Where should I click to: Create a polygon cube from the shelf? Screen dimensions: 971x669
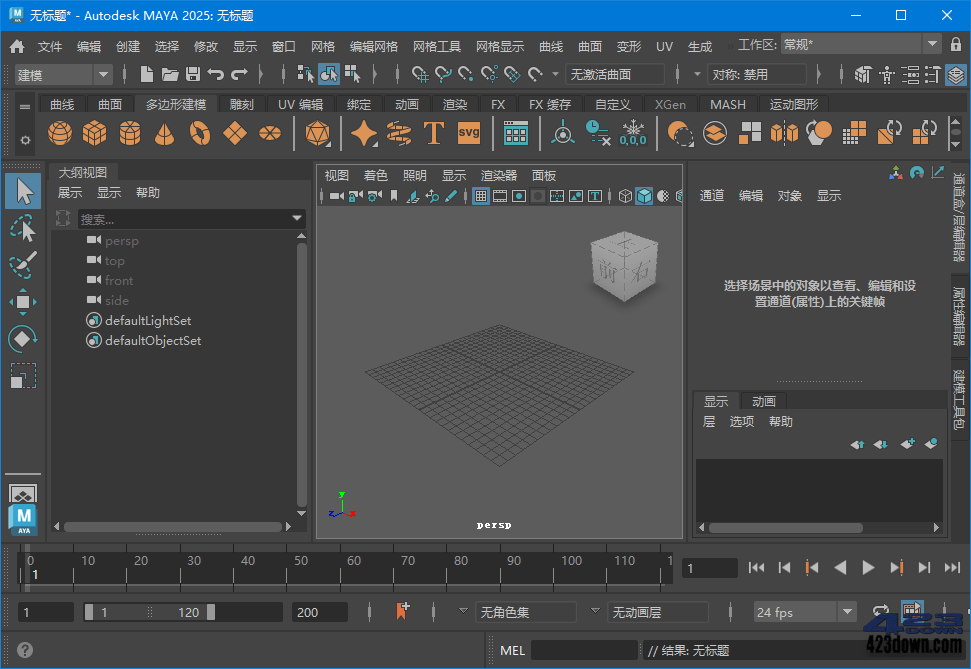(94, 132)
